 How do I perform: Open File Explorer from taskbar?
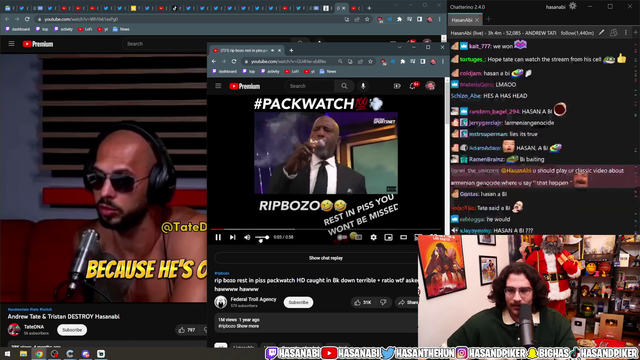coord(23,354)
